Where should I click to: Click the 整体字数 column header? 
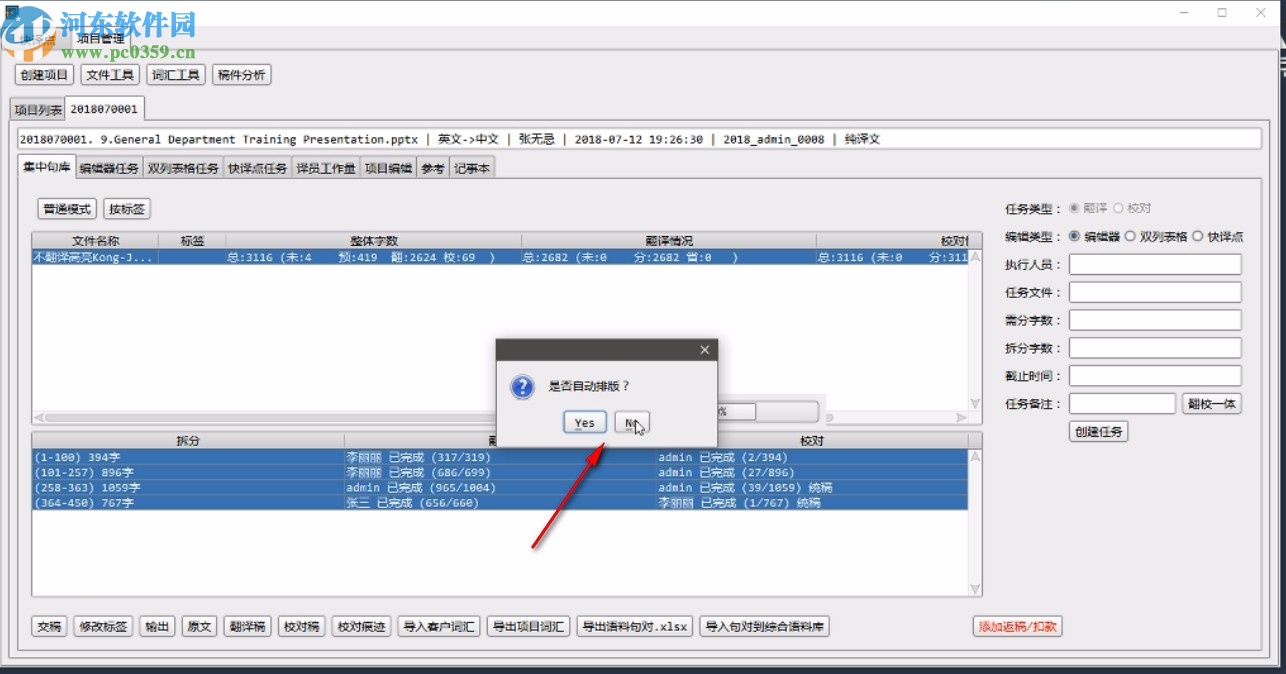pyautogui.click(x=373, y=241)
